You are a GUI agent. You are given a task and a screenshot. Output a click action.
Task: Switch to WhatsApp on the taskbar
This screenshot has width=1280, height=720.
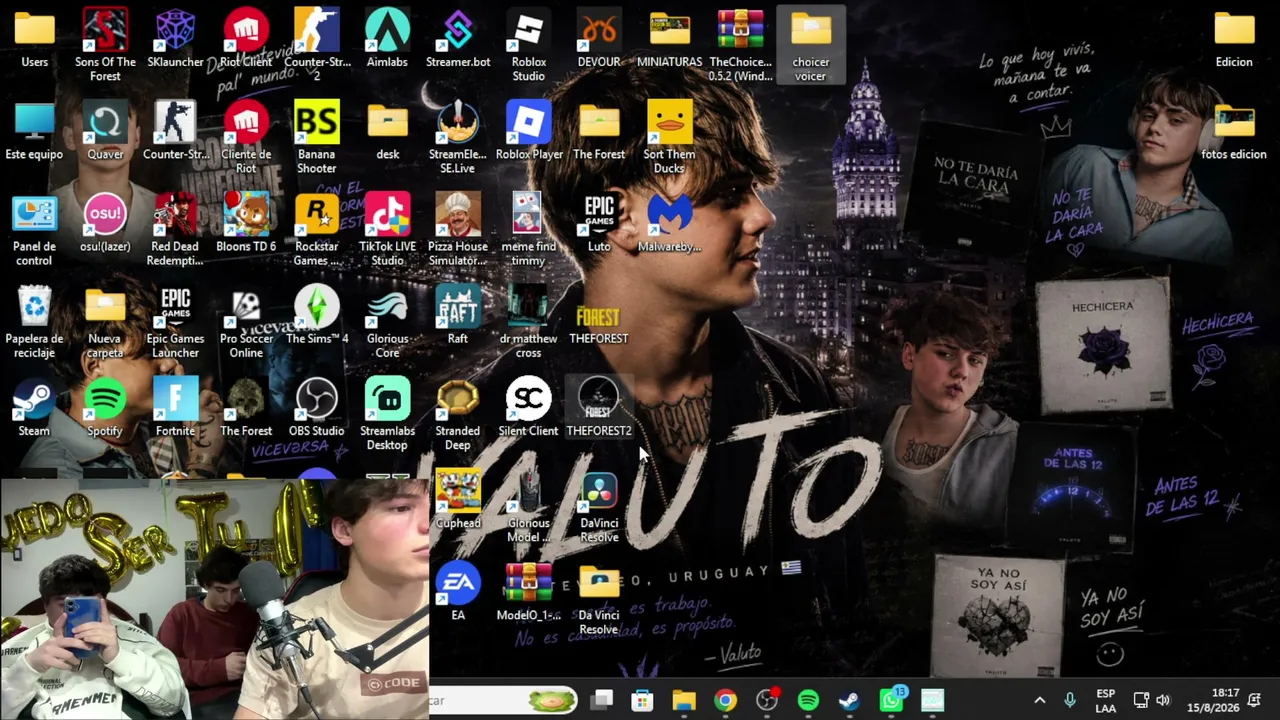point(891,700)
